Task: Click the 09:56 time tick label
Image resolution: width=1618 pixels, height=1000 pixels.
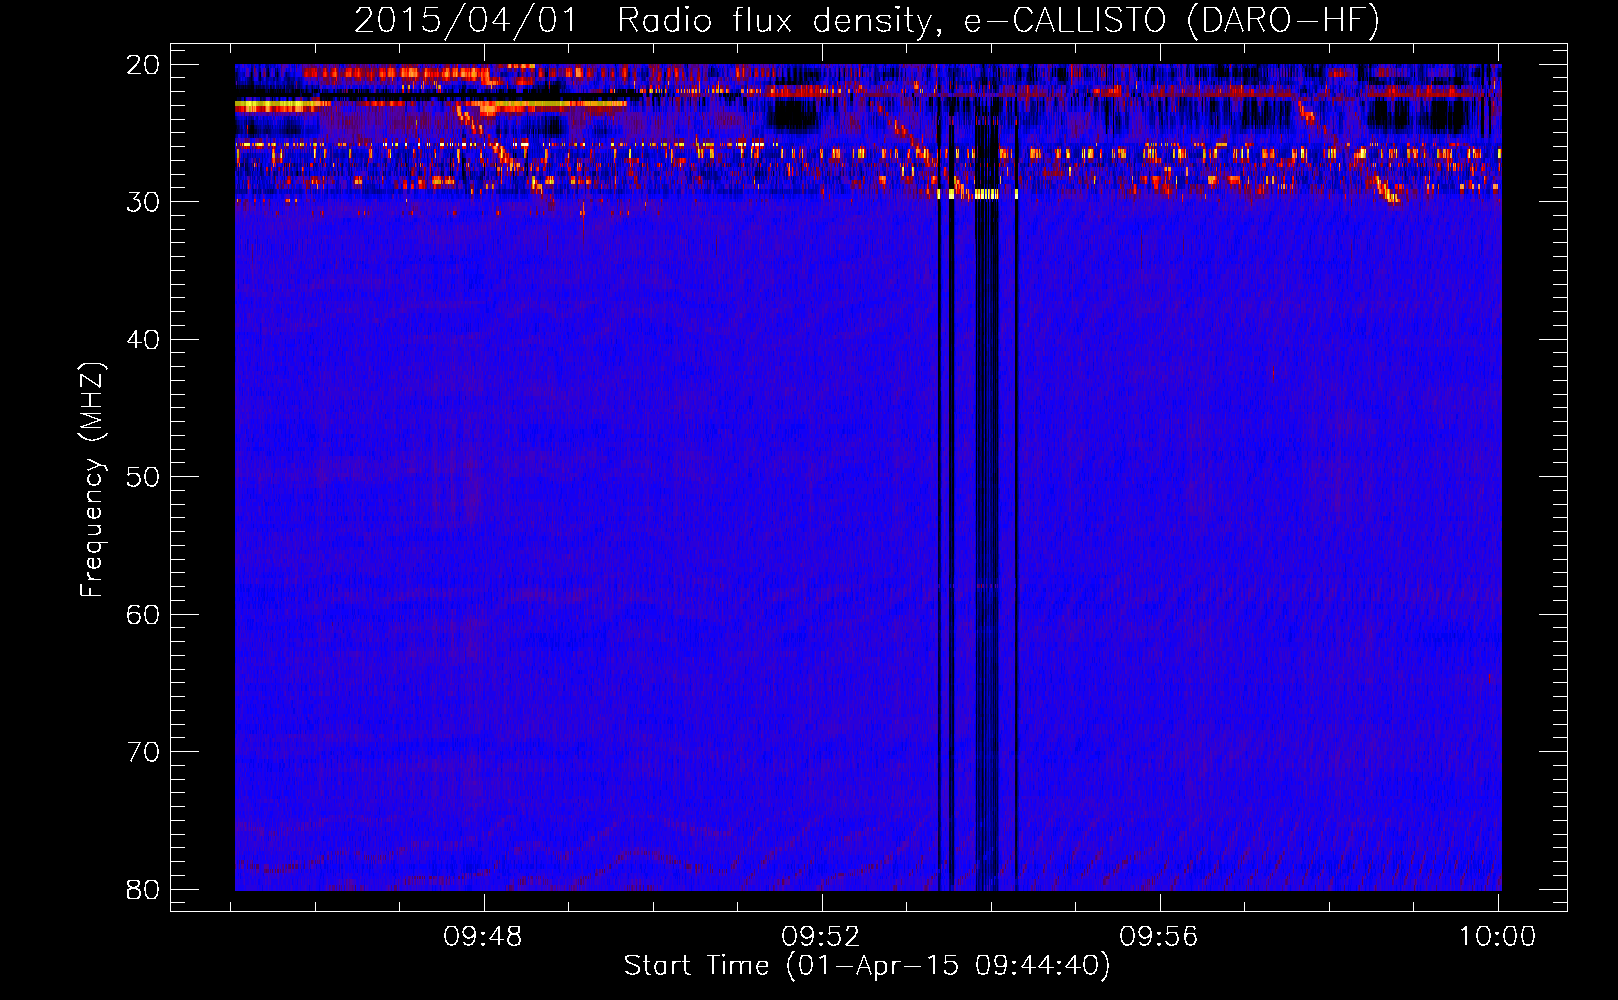Action: 1159,937
